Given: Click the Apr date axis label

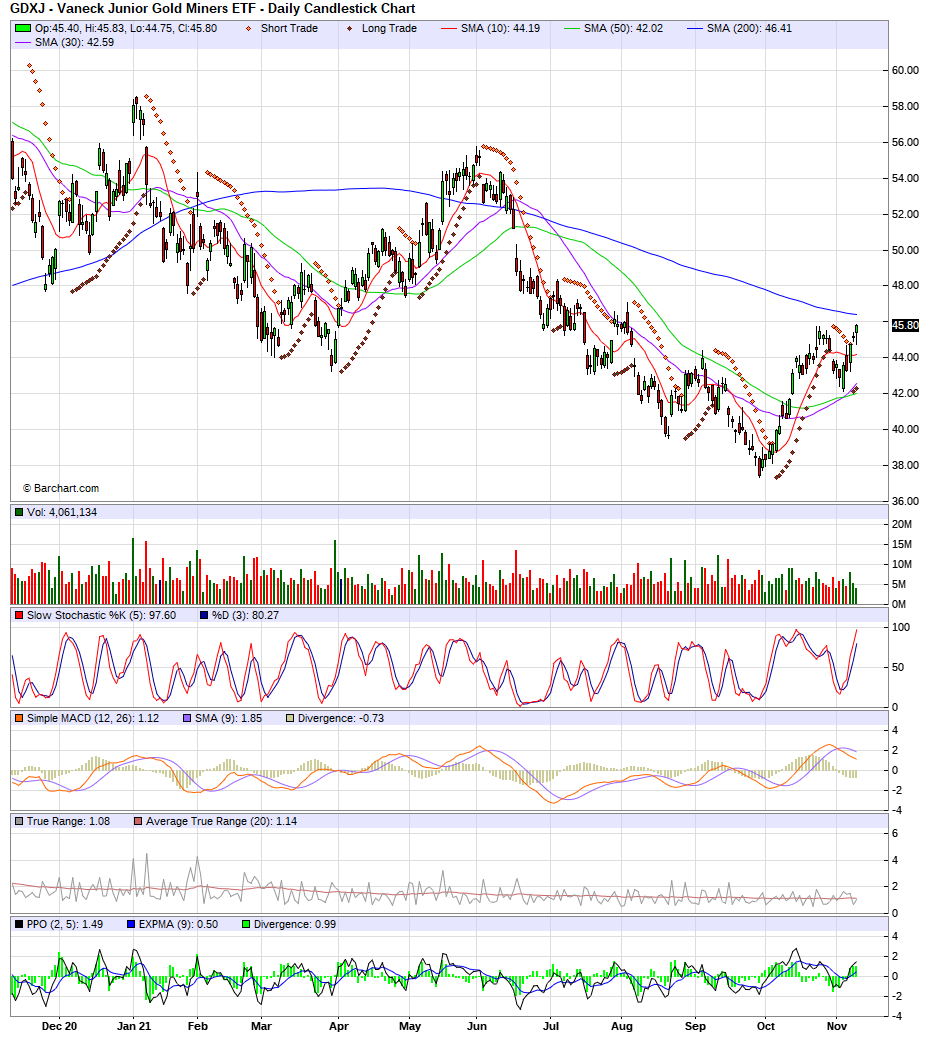Looking at the screenshot, I should (339, 1027).
